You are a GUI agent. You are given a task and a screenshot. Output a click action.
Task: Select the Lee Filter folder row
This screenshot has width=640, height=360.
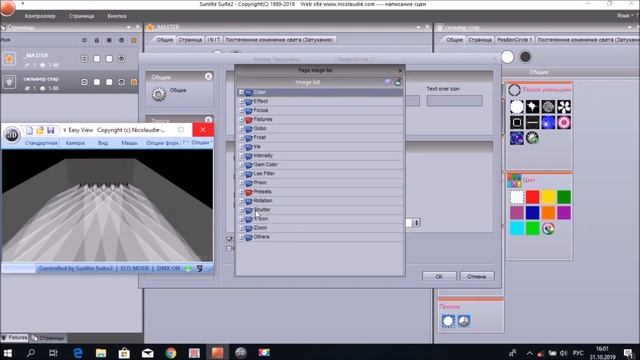point(320,173)
